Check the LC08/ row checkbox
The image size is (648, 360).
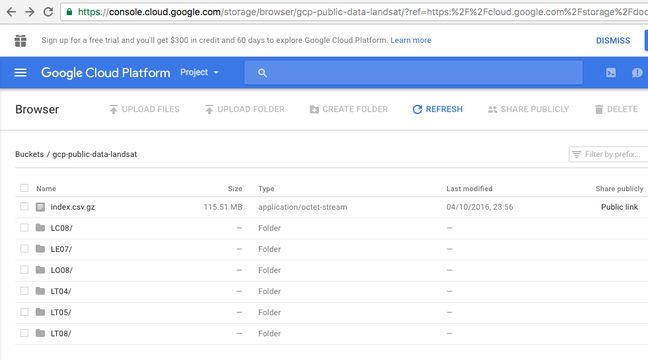pos(24,227)
